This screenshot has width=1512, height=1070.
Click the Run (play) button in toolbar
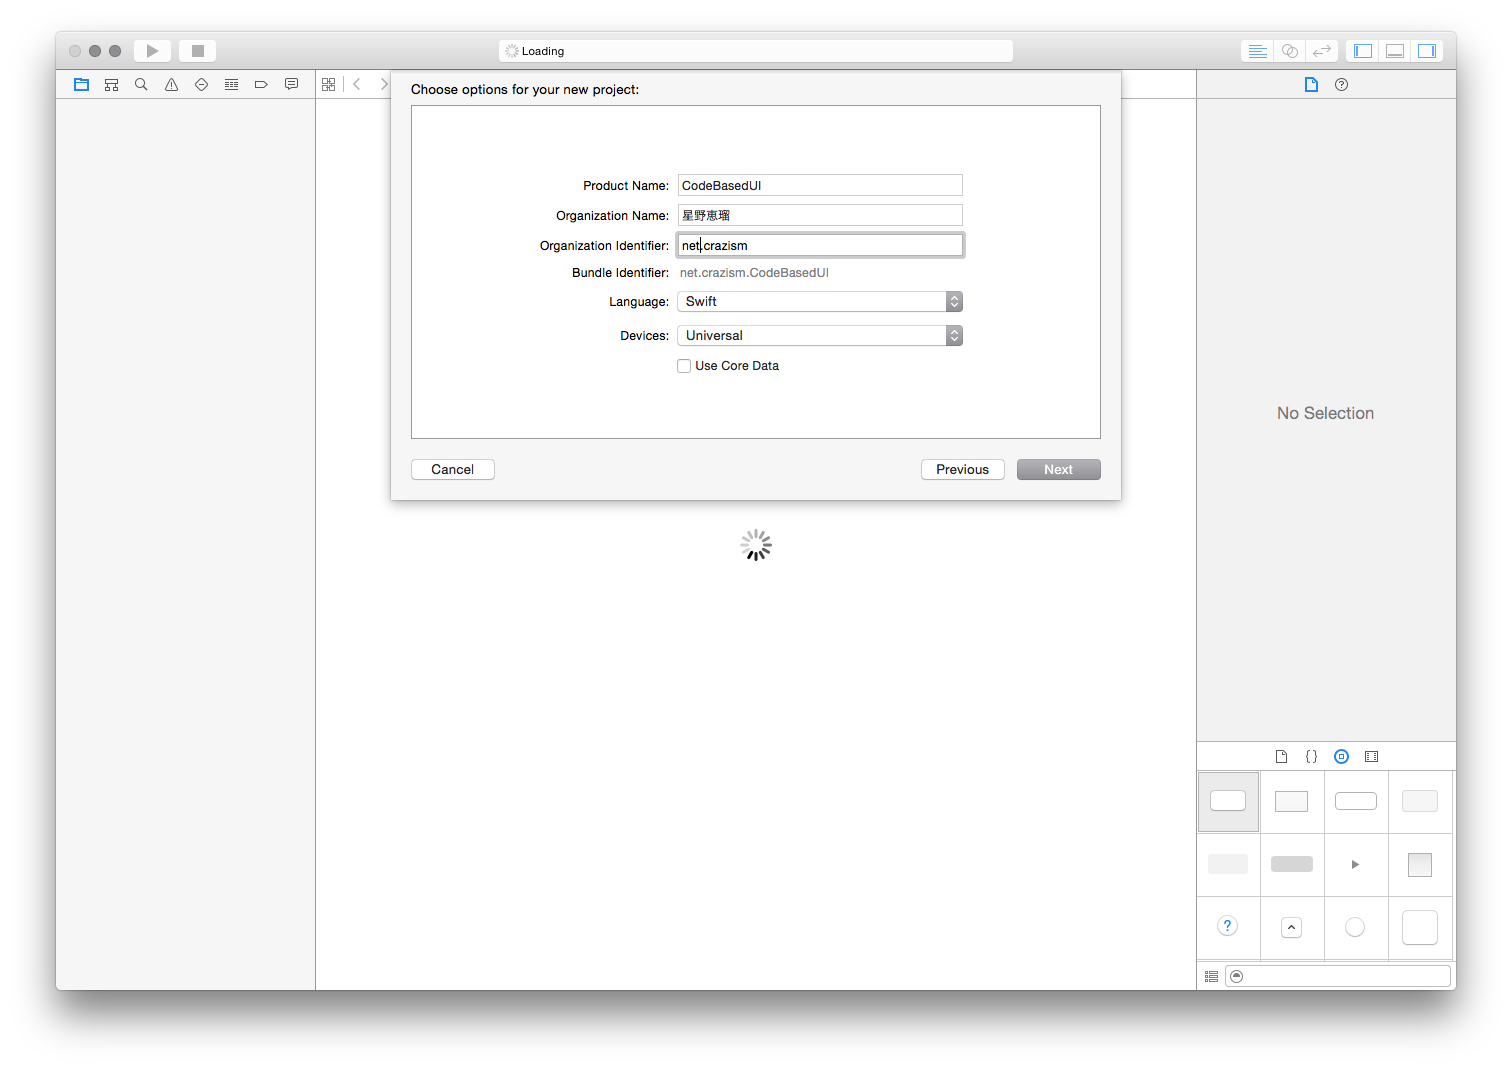pyautogui.click(x=152, y=51)
